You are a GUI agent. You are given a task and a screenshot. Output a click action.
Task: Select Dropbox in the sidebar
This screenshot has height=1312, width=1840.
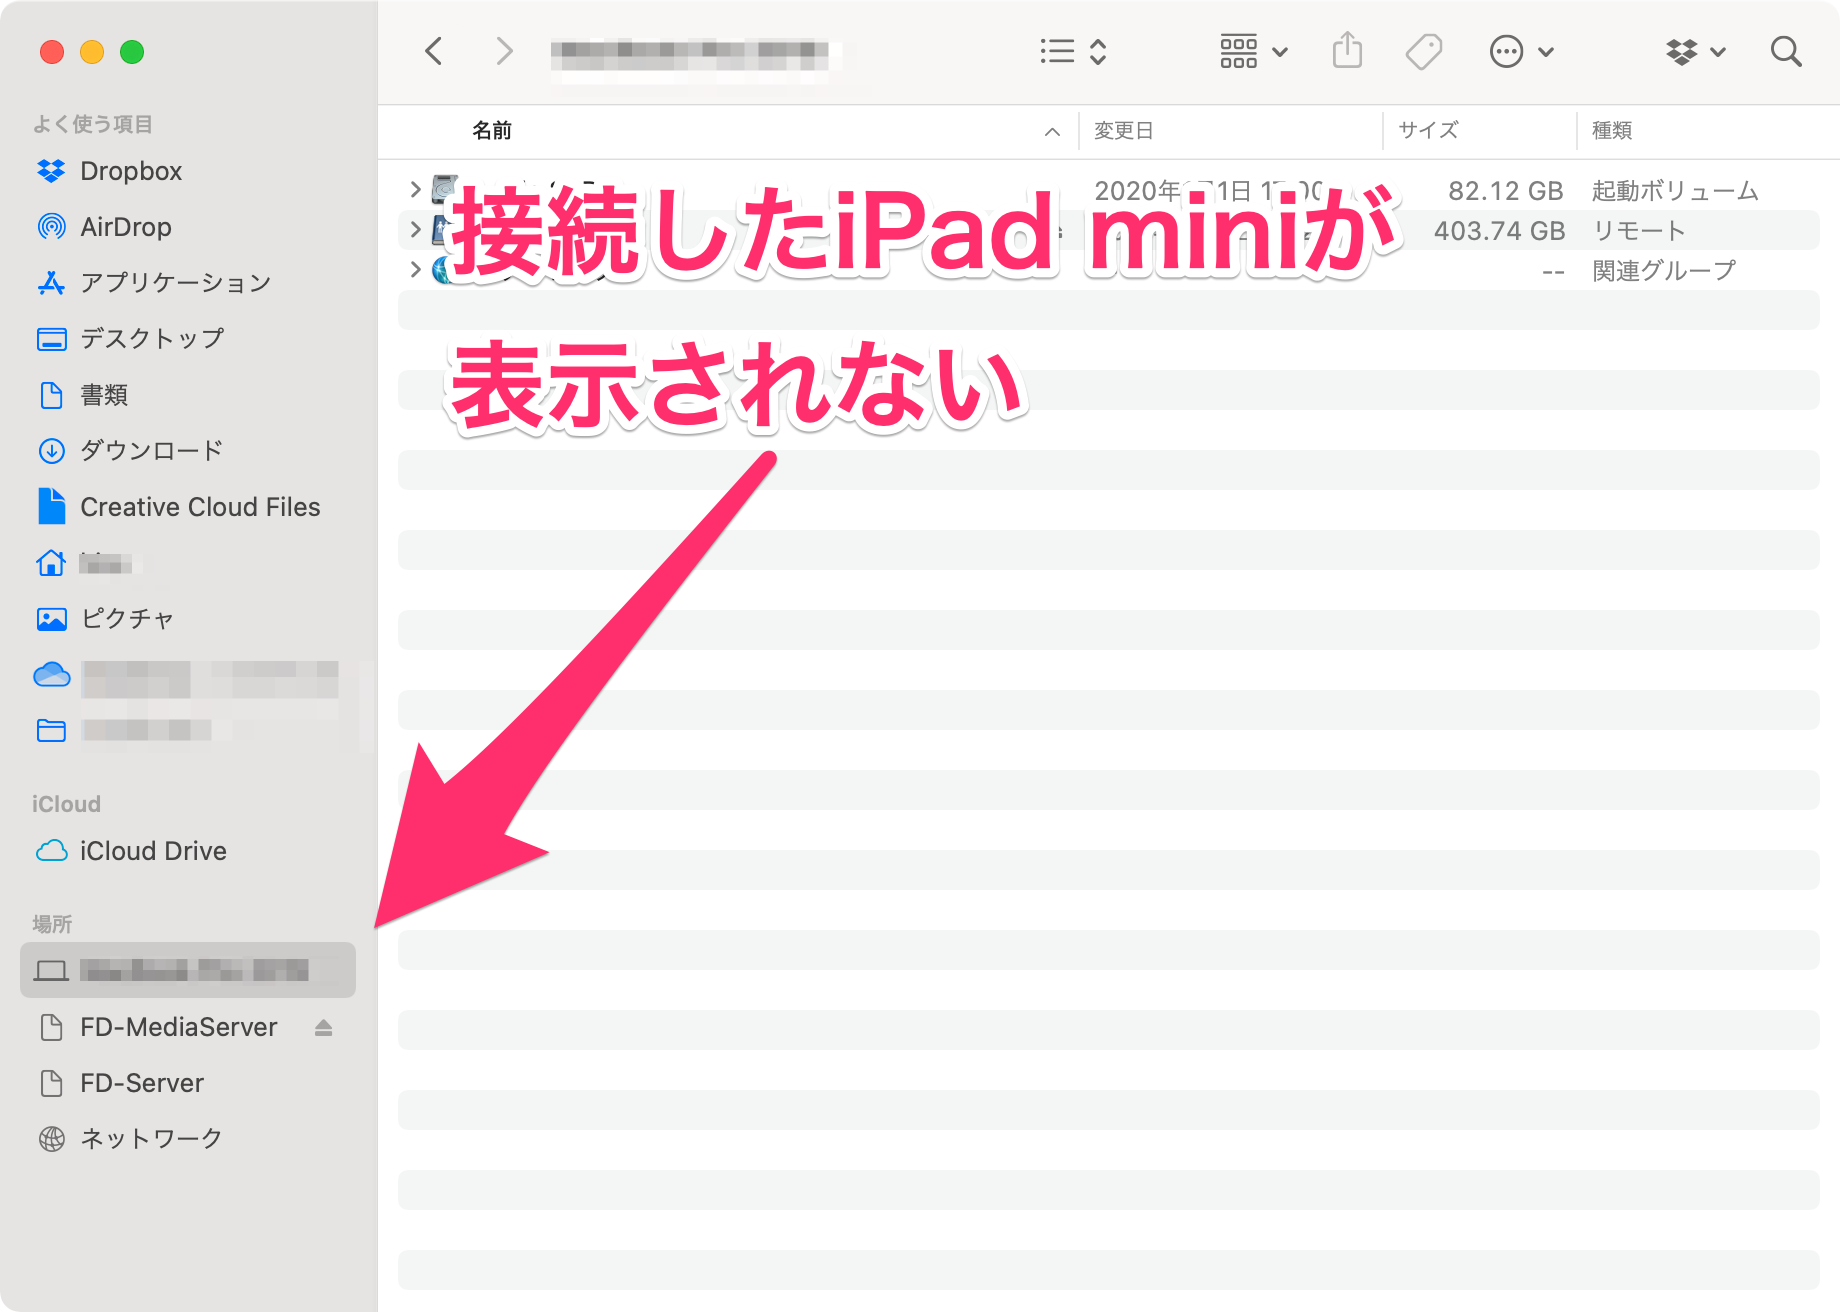pyautogui.click(x=130, y=171)
